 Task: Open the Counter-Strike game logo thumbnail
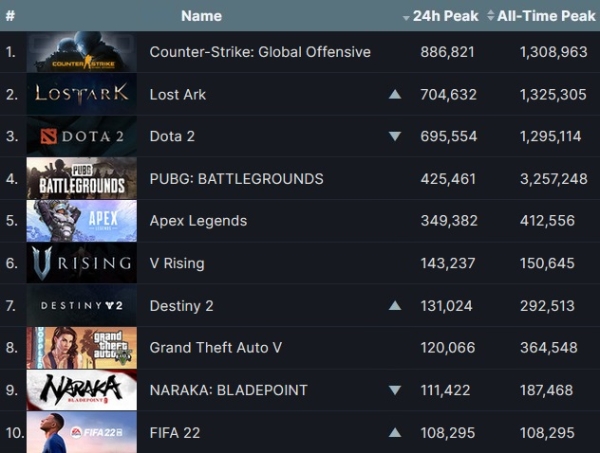coord(81,52)
